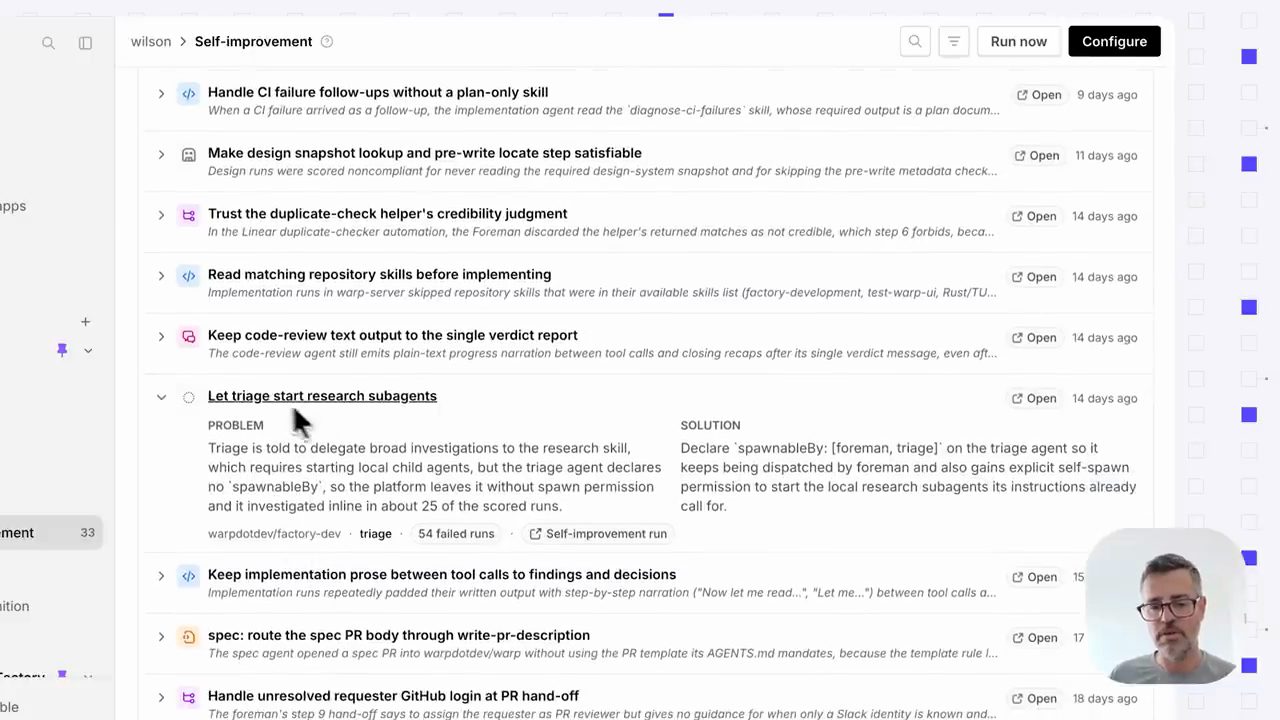Screen dimensions: 1280x720
Task: Click the plus icon in the sidebar
Action: [85, 321]
